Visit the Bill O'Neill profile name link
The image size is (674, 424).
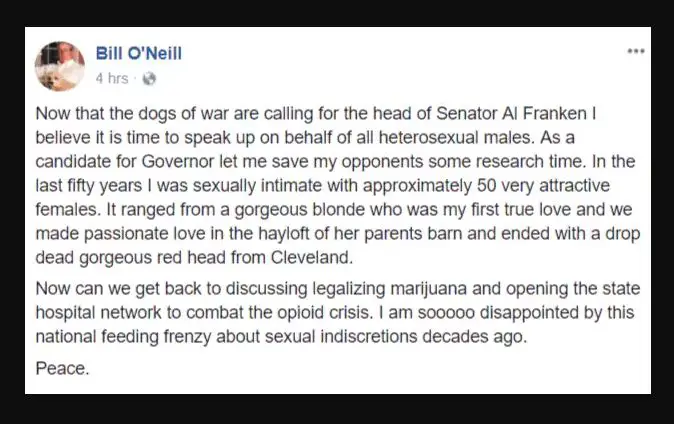point(138,53)
